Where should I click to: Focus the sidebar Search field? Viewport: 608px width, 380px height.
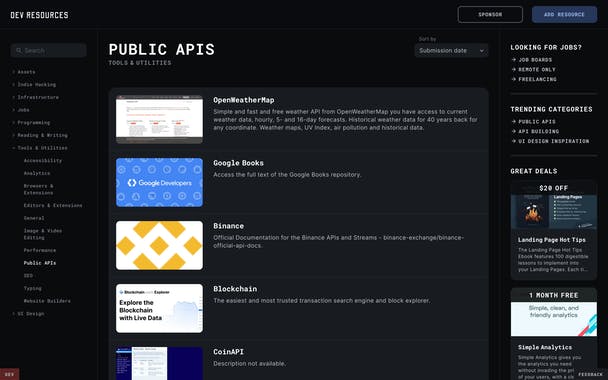pyautogui.click(x=48, y=50)
